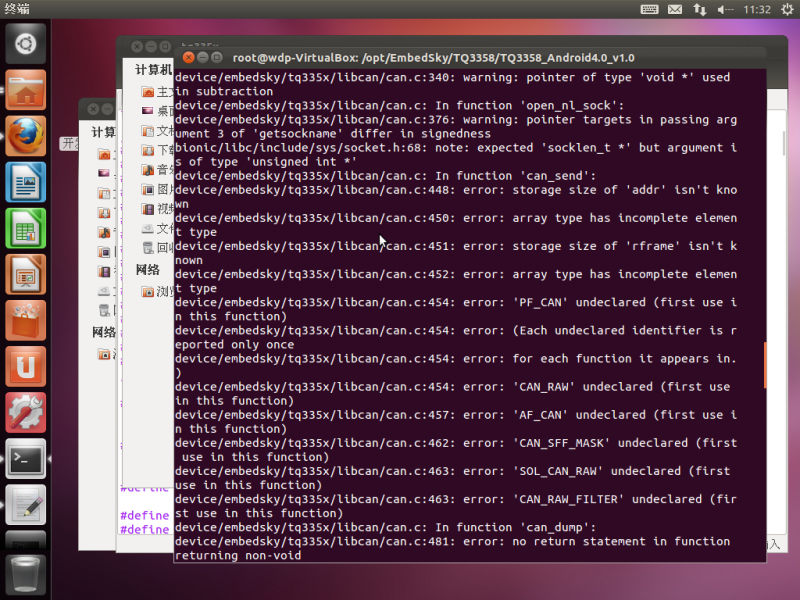
Task: Open the gedit text editor launcher icon
Action: (x=25, y=505)
